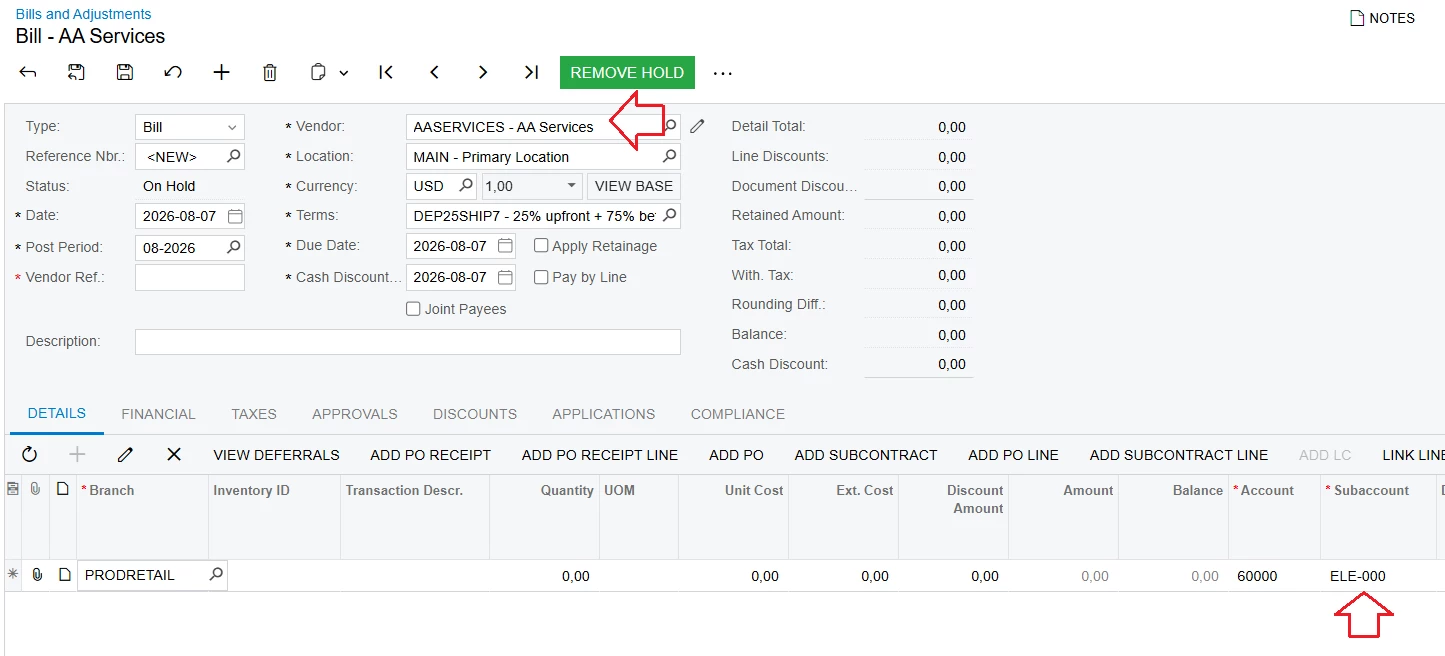The image size is (1445, 656).
Task: Click ADD SUBCONTRACT LINE
Action: (1179, 455)
